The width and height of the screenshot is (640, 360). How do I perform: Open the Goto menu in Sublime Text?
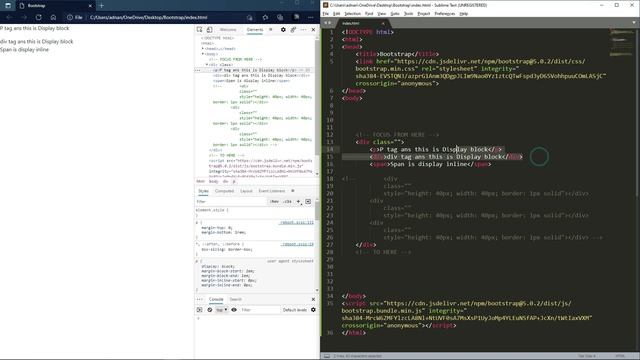pos(395,14)
